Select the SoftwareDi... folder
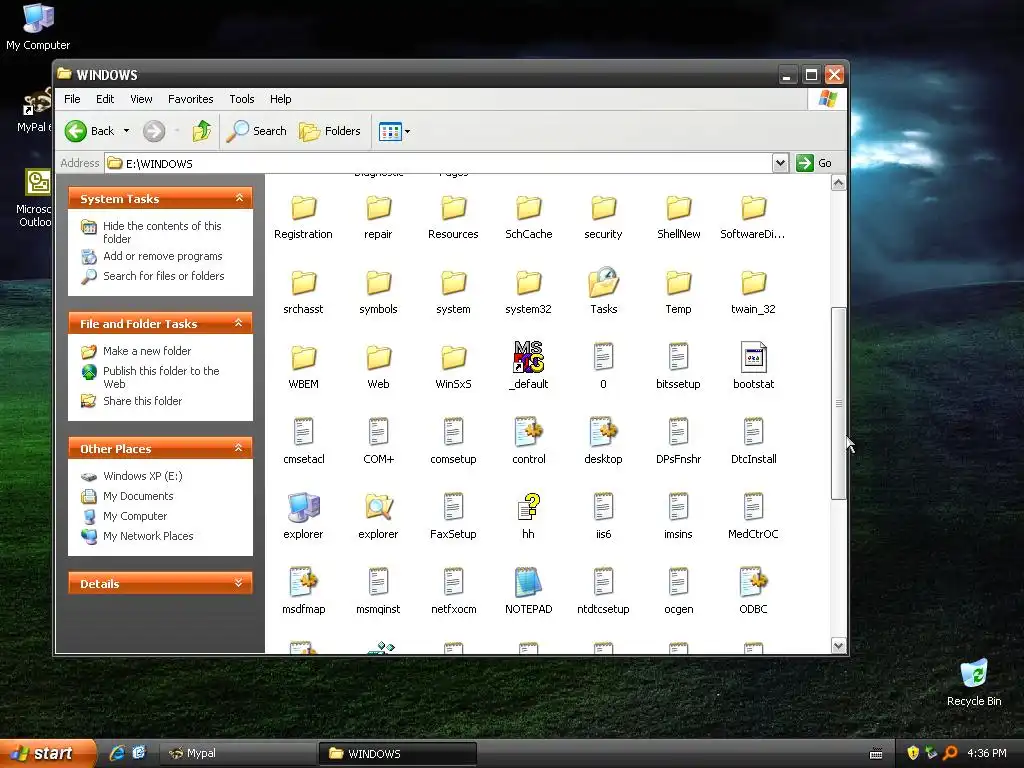 tap(754, 218)
